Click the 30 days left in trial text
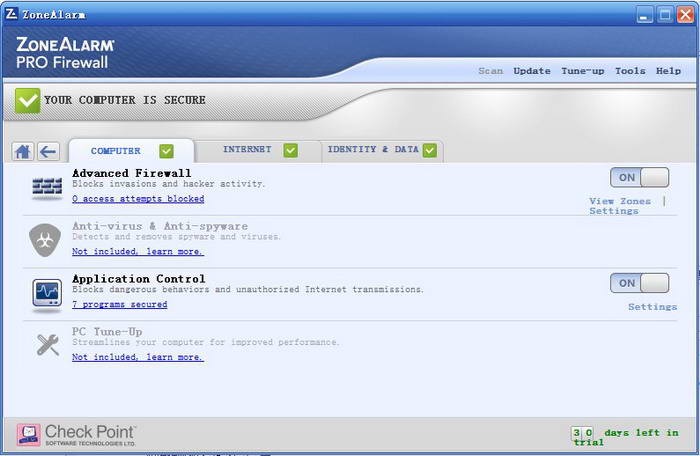The width and height of the screenshot is (700, 456). click(x=625, y=437)
